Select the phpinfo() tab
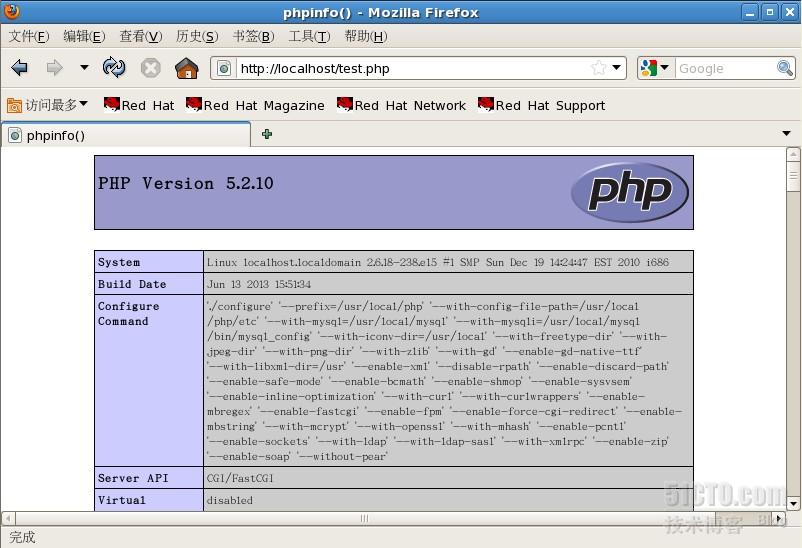The height and width of the screenshot is (548, 802). tap(126, 135)
